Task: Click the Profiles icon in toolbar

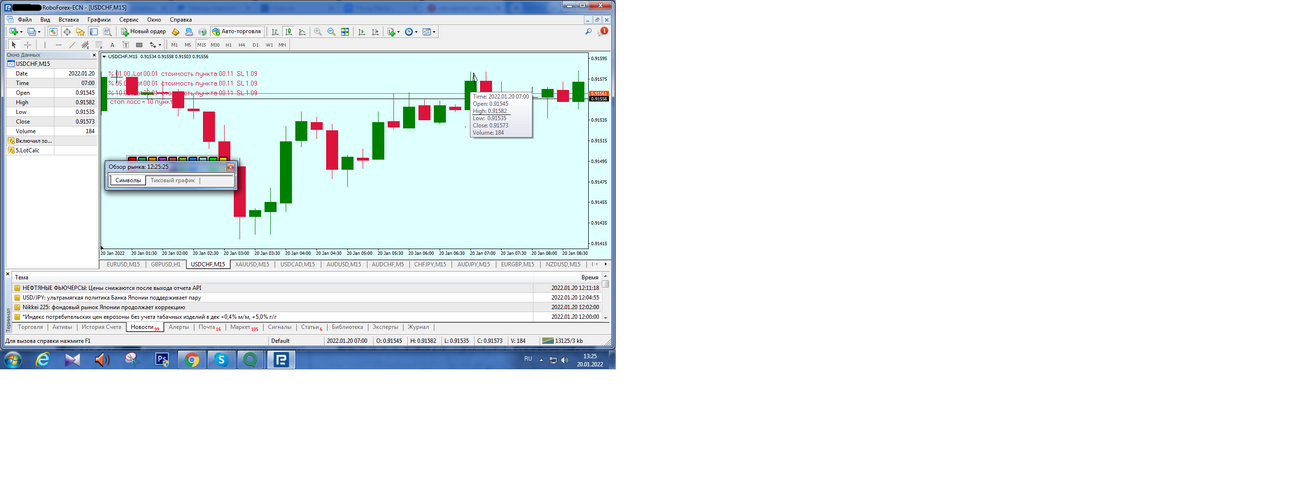Action: (x=31, y=32)
